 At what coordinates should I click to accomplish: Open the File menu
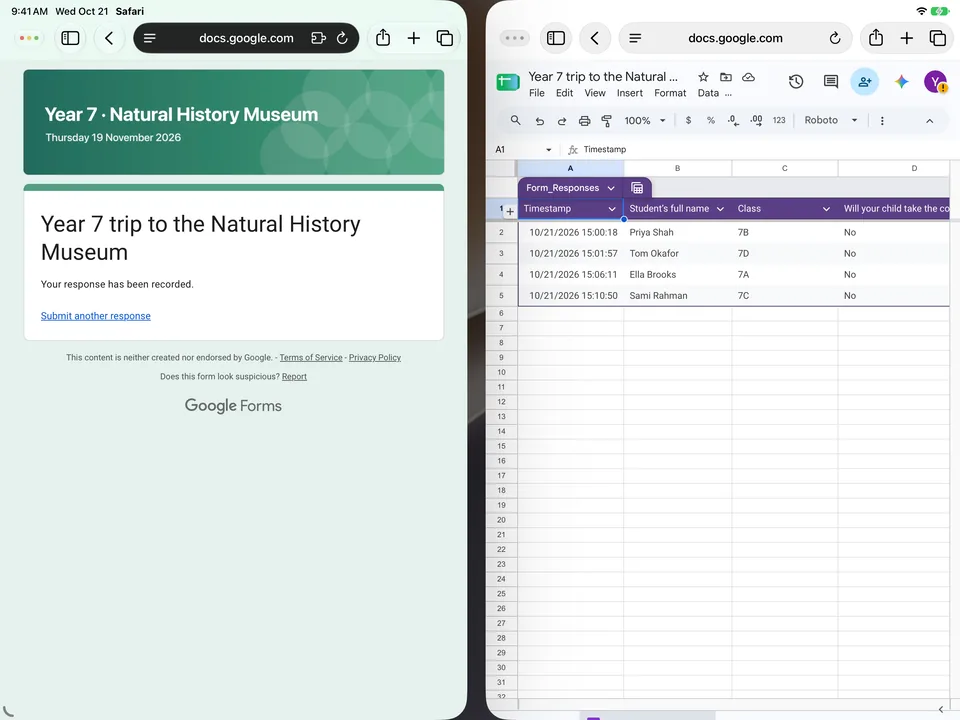536,93
